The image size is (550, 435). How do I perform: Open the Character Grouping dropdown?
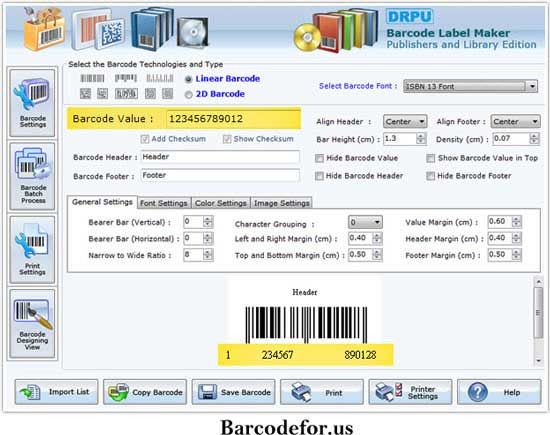click(x=365, y=222)
